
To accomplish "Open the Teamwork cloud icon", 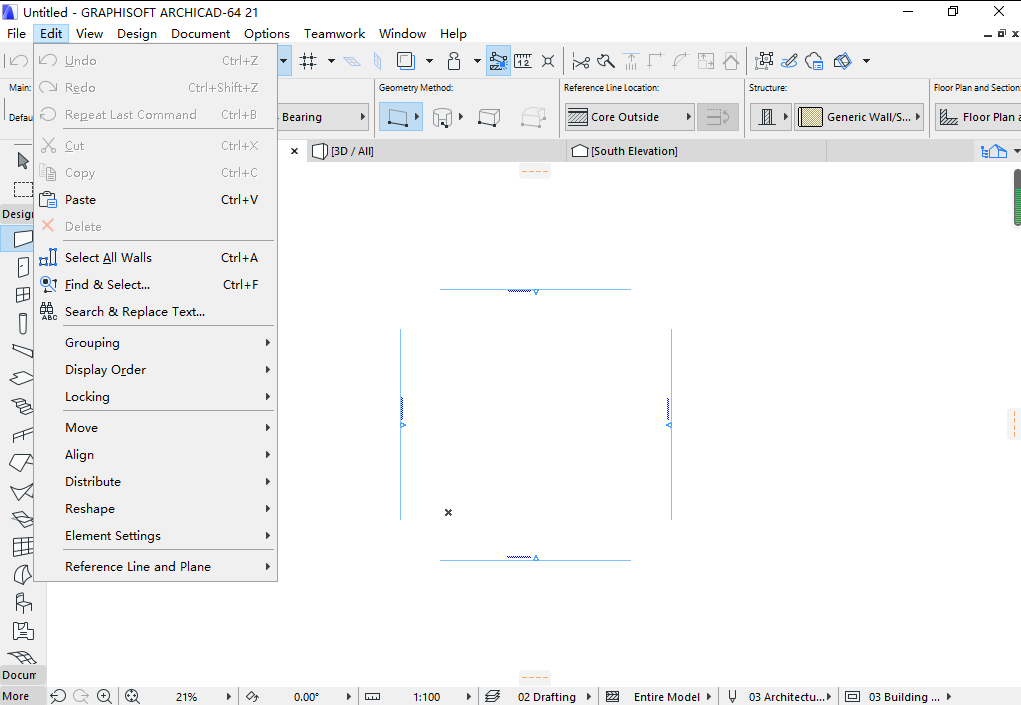I will [x=814, y=61].
